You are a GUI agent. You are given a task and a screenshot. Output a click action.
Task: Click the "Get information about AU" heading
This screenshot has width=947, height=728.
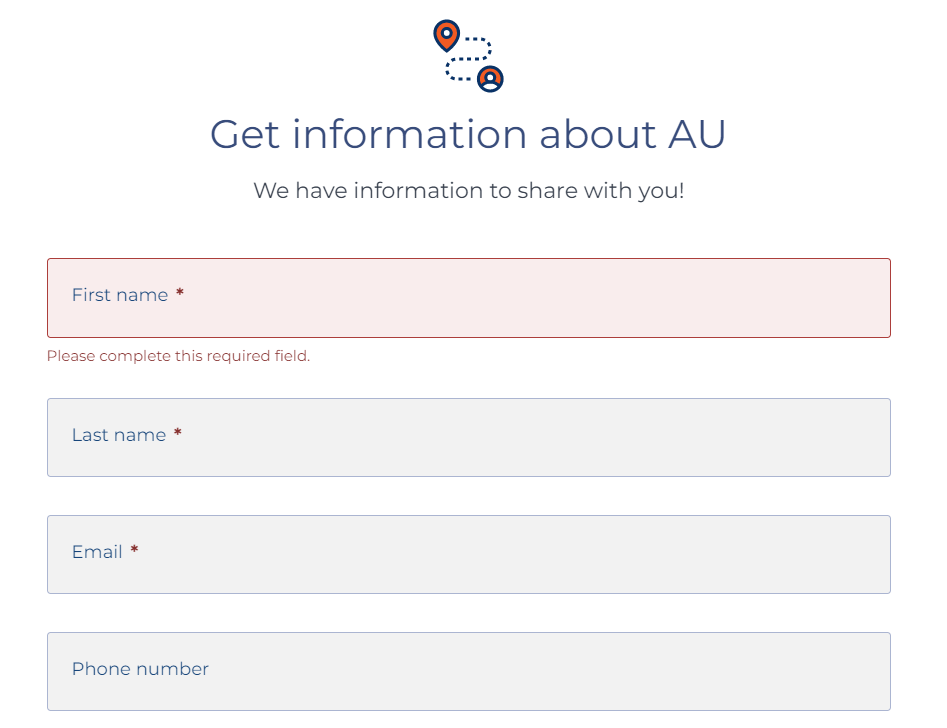468,135
